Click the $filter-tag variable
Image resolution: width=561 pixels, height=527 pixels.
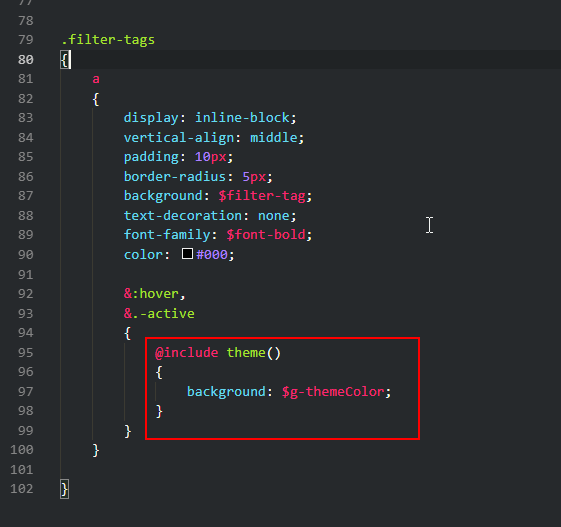click(x=262, y=196)
